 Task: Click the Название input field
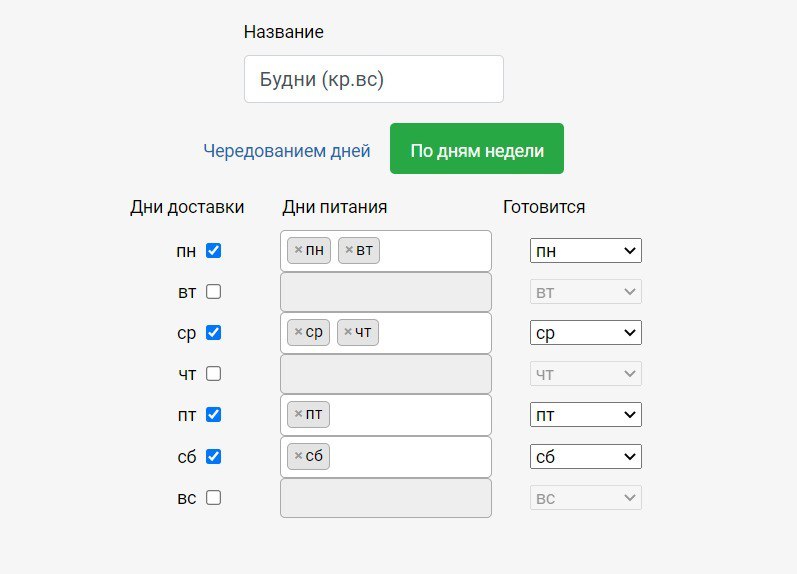point(373,79)
